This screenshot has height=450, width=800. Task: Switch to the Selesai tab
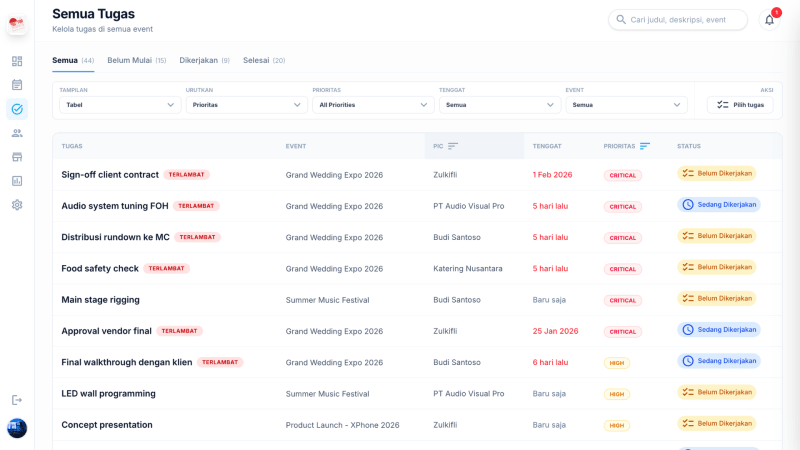tap(264, 60)
